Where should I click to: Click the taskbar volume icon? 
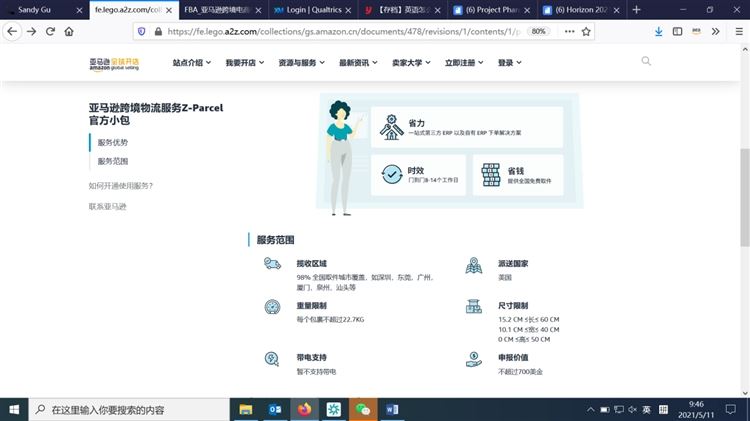632,410
